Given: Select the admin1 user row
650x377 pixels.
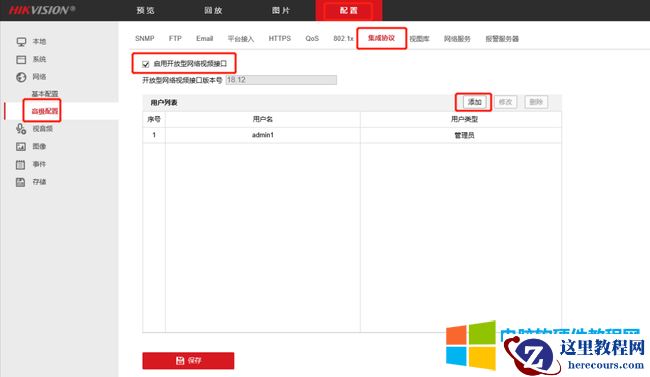Looking at the screenshot, I should 352,135.
